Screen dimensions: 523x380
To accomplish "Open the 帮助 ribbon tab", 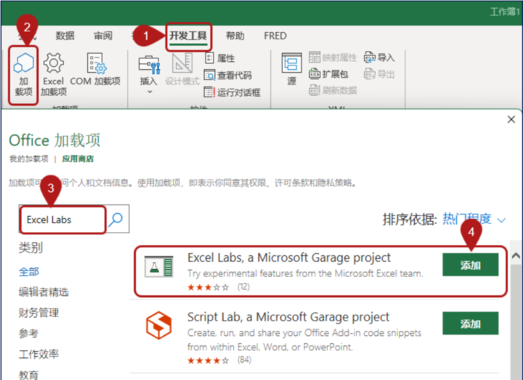I will coord(235,36).
